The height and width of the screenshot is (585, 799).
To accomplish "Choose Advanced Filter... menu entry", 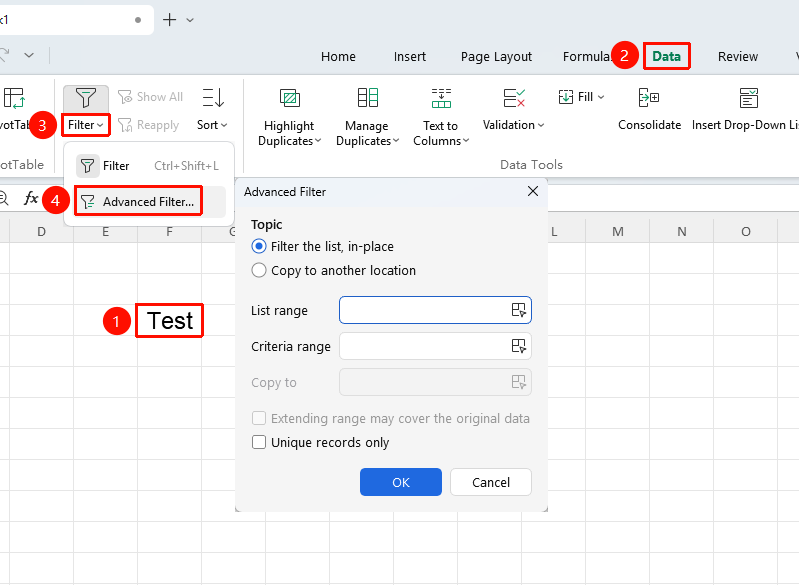I will tap(149, 202).
